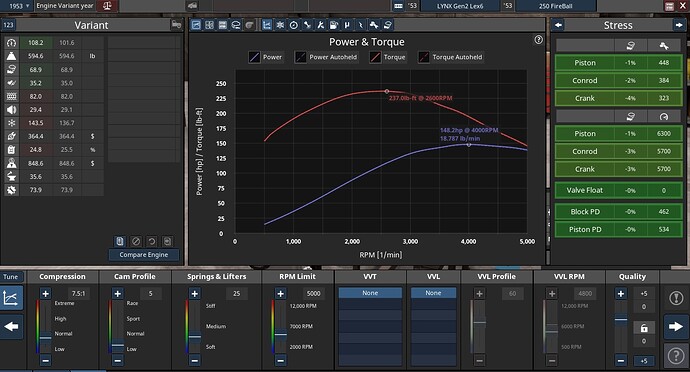Image resolution: width=690 pixels, height=372 pixels.
Task: Select the Compression 7.5:1 value field
Action: [78, 294]
